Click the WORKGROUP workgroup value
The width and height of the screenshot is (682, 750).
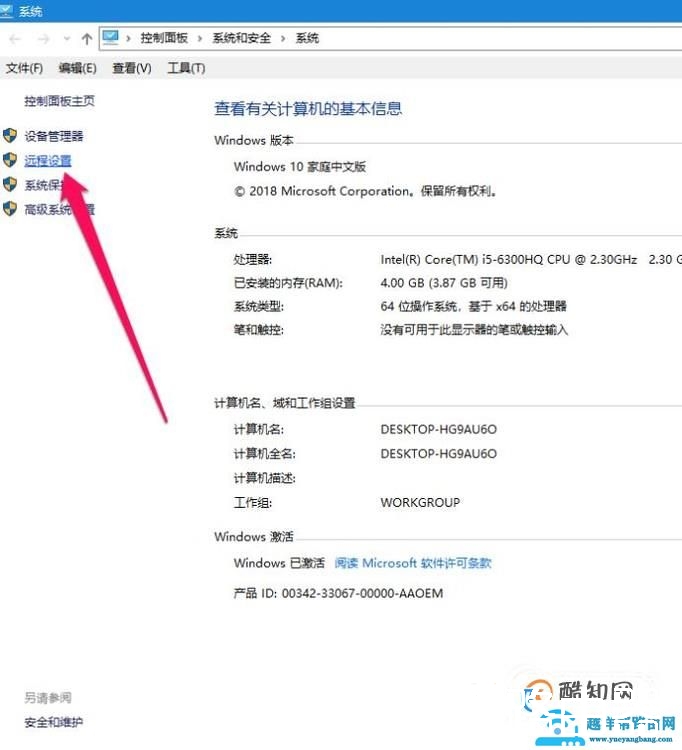[x=420, y=502]
